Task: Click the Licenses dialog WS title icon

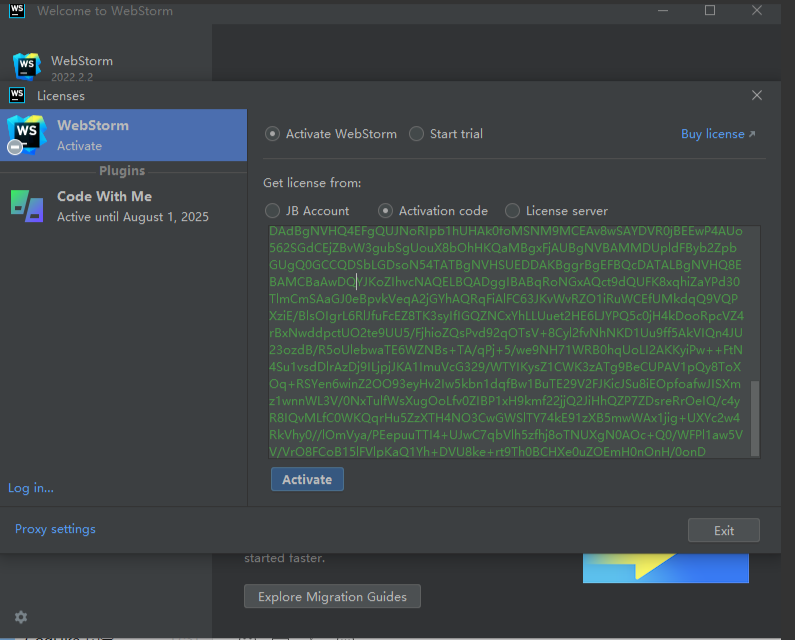Action: click(17, 95)
